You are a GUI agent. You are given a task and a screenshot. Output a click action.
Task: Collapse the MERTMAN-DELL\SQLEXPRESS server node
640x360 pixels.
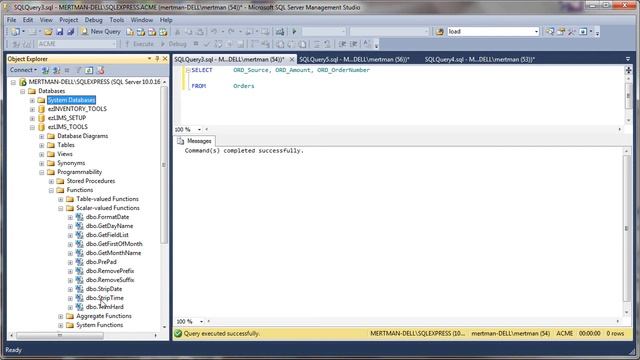point(13,82)
